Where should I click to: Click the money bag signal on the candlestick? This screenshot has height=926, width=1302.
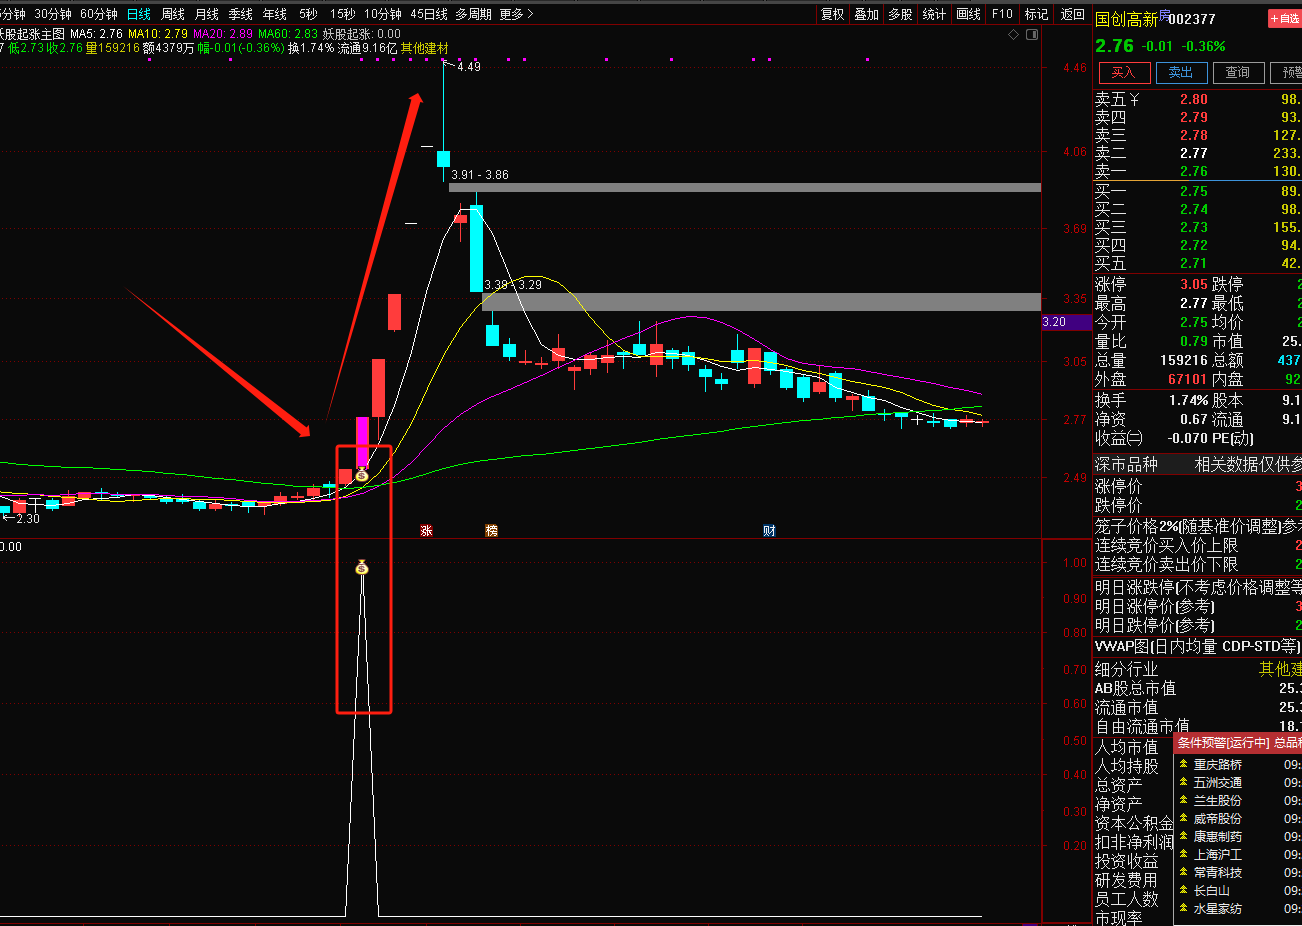[362, 475]
